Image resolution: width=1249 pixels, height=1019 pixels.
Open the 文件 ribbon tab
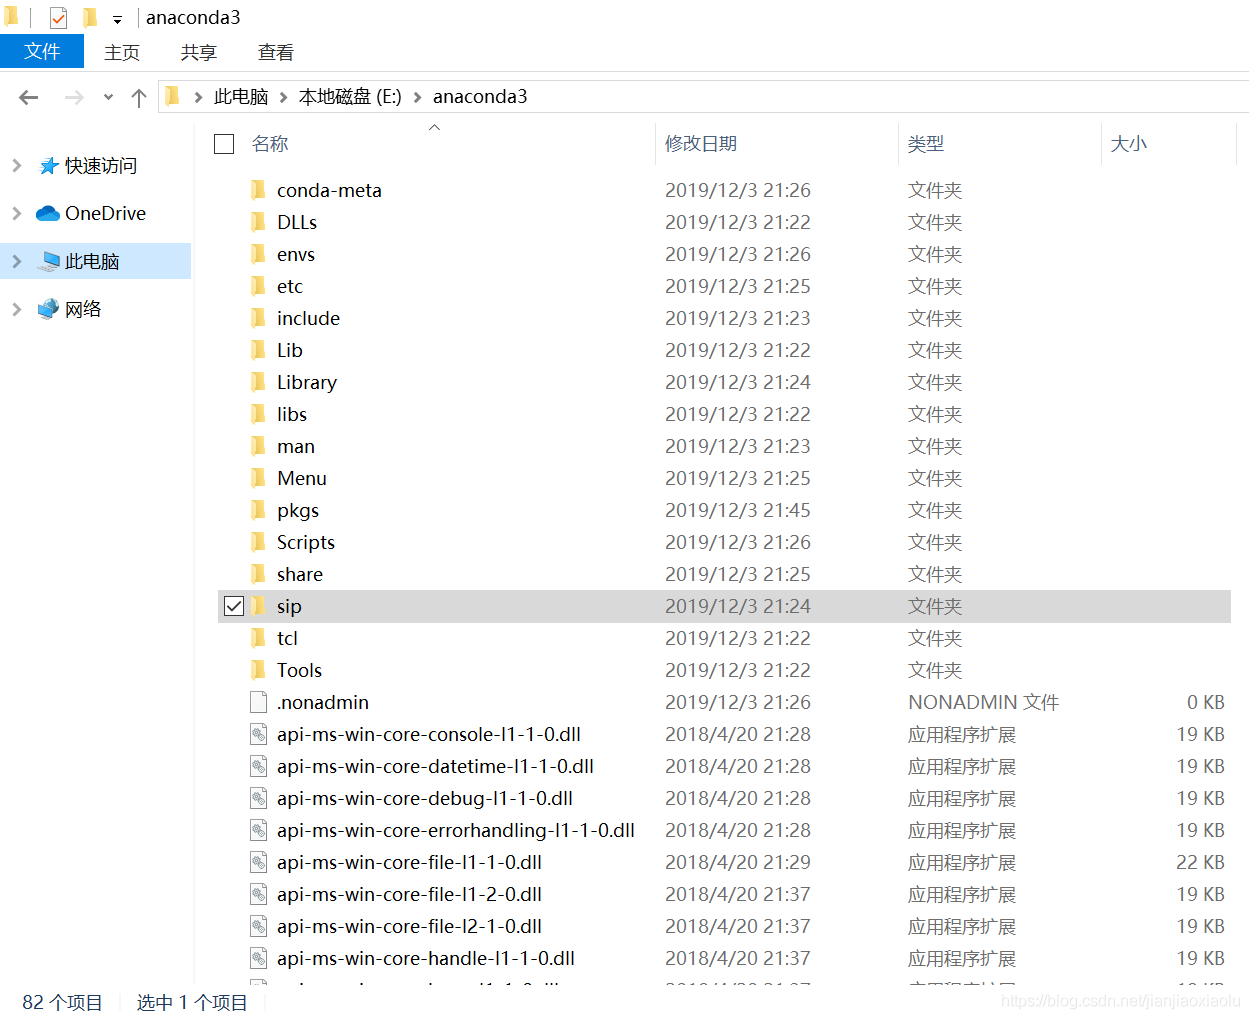42,51
